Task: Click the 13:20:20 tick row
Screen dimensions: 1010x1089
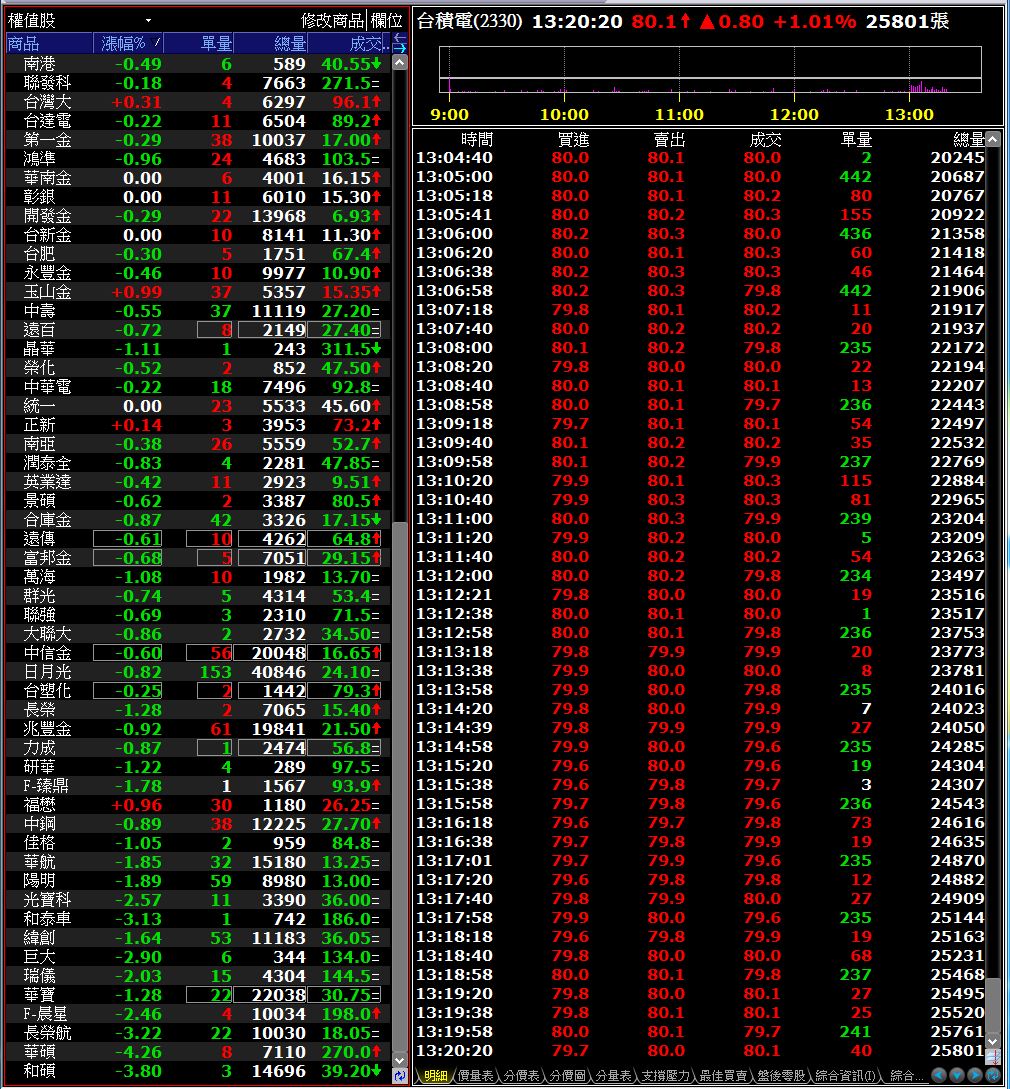Action: coord(699,1051)
